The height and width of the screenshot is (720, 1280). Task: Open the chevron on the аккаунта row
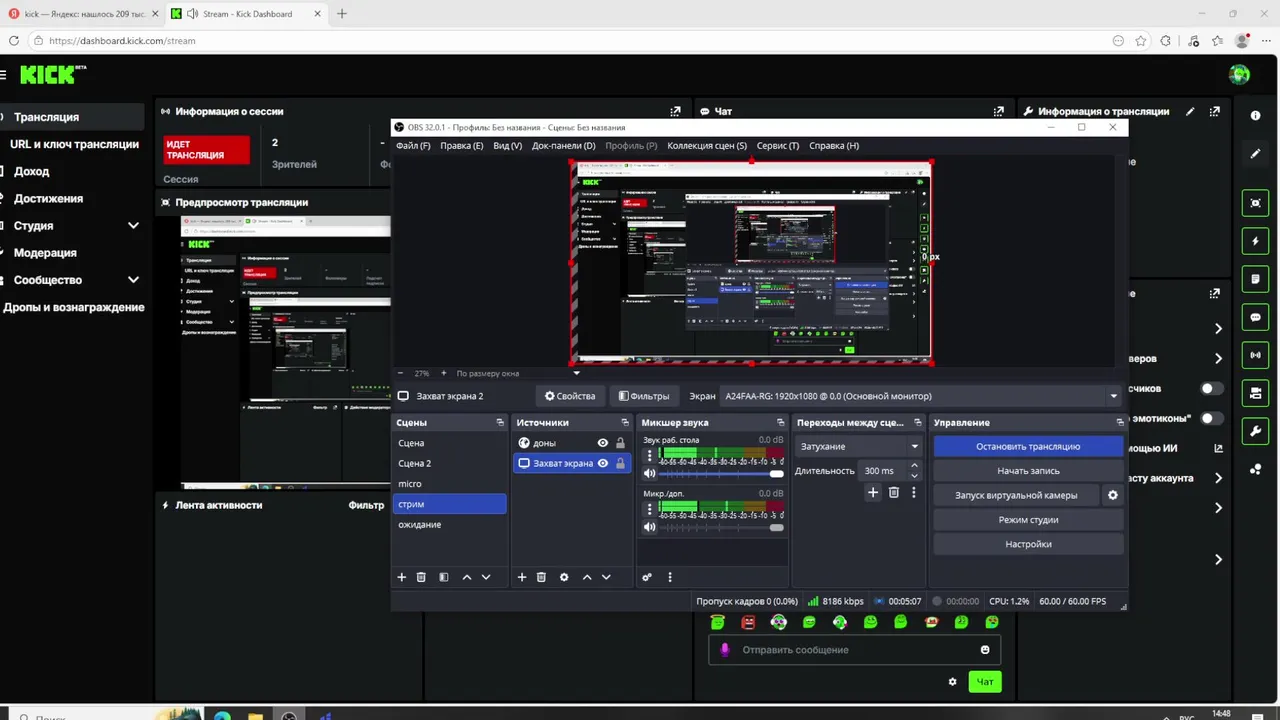coord(1218,478)
